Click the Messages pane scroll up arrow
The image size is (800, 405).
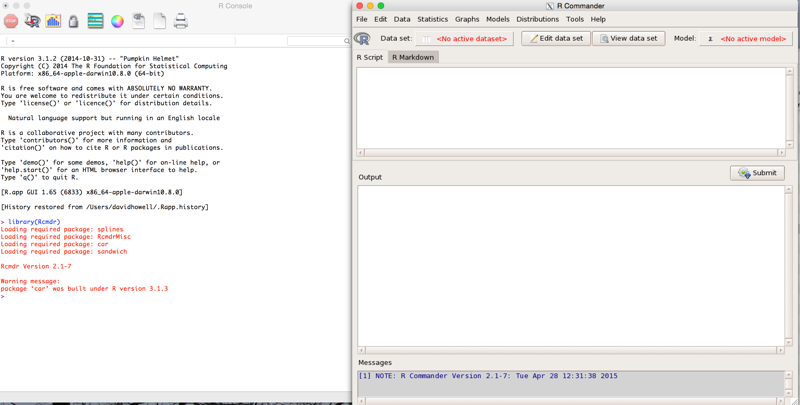pyautogui.click(x=789, y=375)
